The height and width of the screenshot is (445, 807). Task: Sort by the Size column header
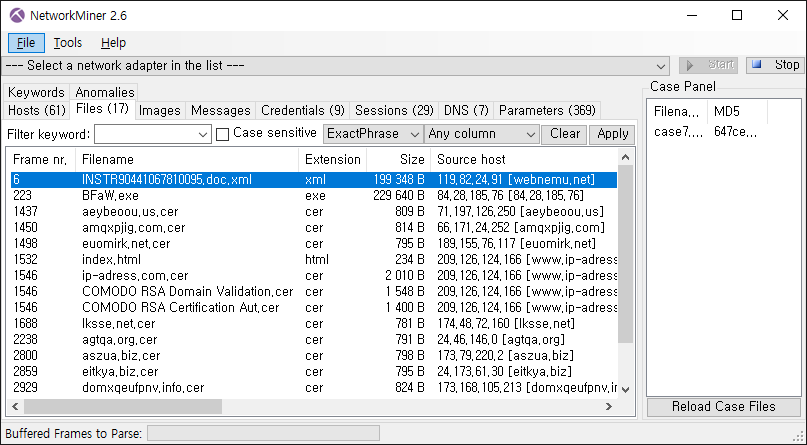pyautogui.click(x=399, y=159)
